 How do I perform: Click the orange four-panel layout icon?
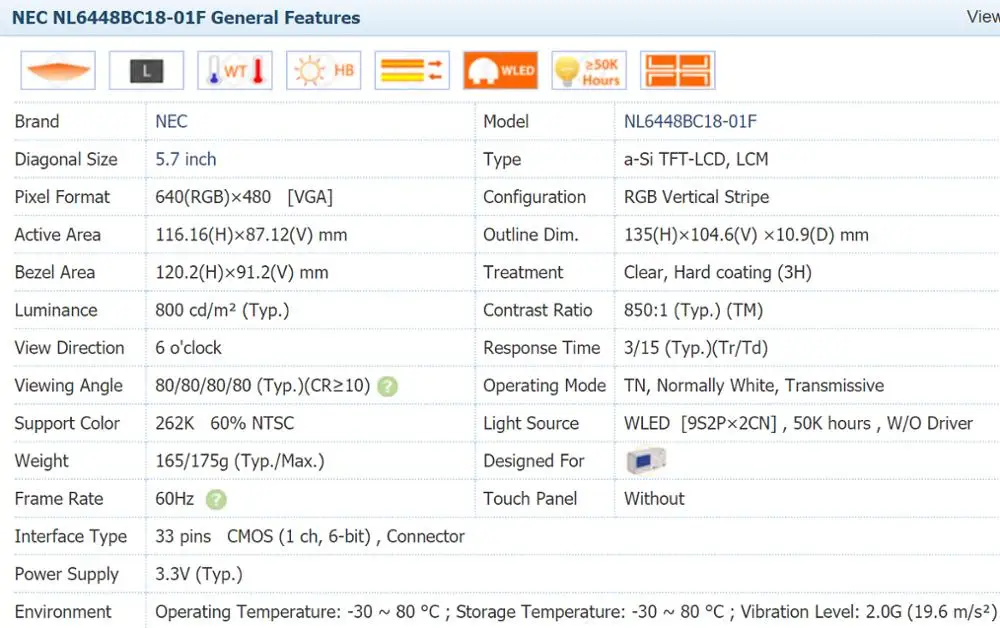[x=677, y=70]
